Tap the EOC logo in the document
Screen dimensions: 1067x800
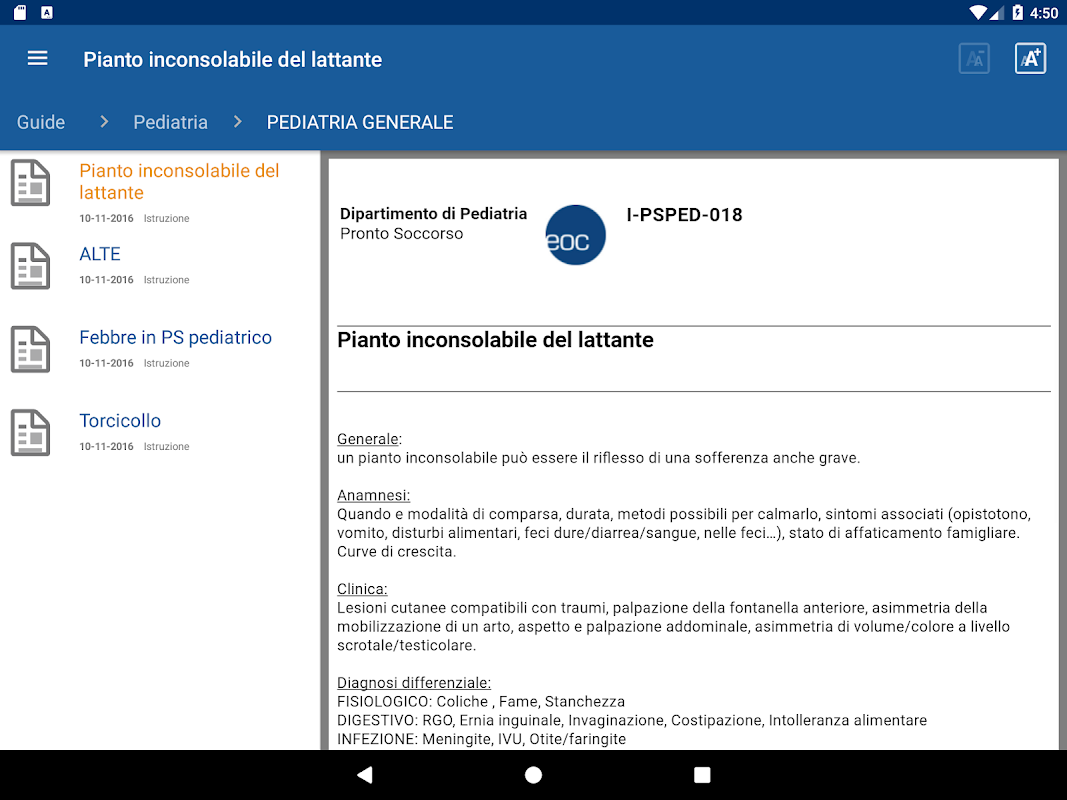pos(576,235)
